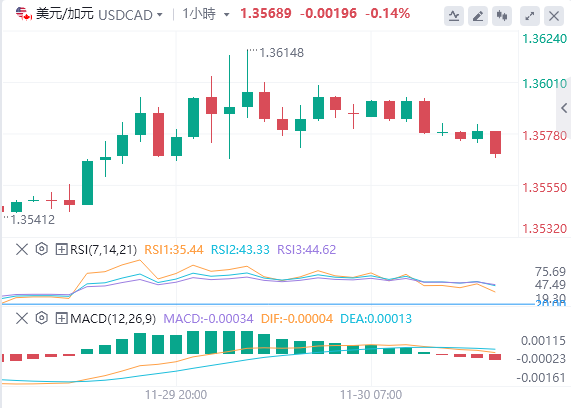
Task: Click the 1.36148 high price marker
Action: [281, 53]
